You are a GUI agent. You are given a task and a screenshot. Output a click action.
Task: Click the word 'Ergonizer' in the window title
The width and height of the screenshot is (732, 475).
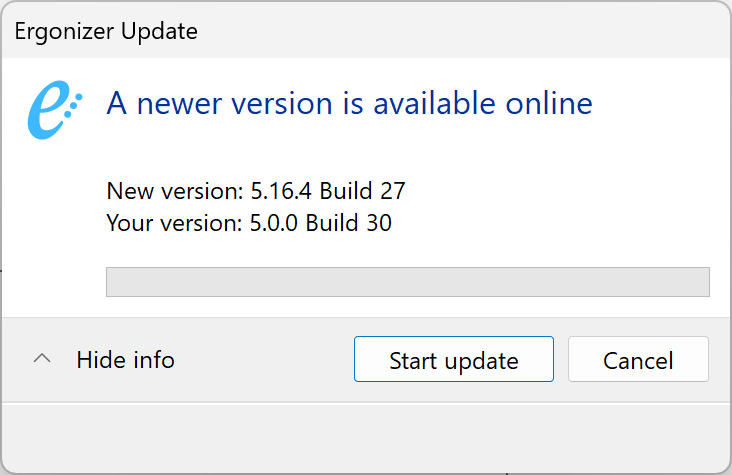click(x=64, y=31)
